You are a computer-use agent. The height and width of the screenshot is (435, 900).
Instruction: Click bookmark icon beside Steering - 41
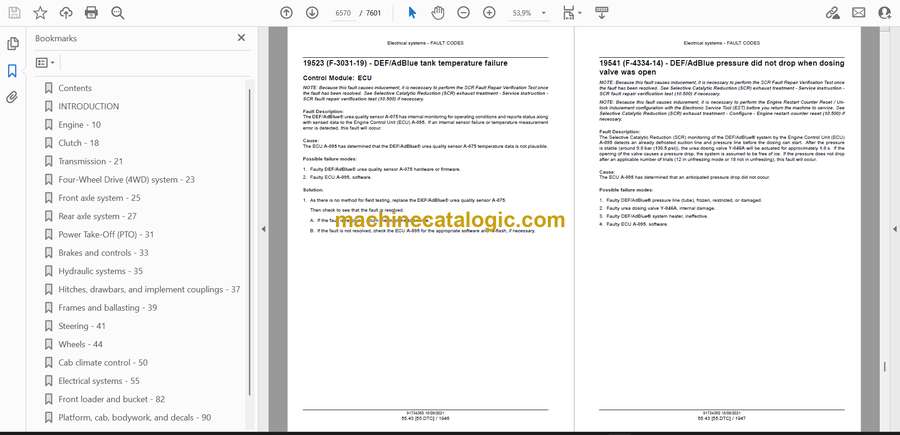click(49, 326)
